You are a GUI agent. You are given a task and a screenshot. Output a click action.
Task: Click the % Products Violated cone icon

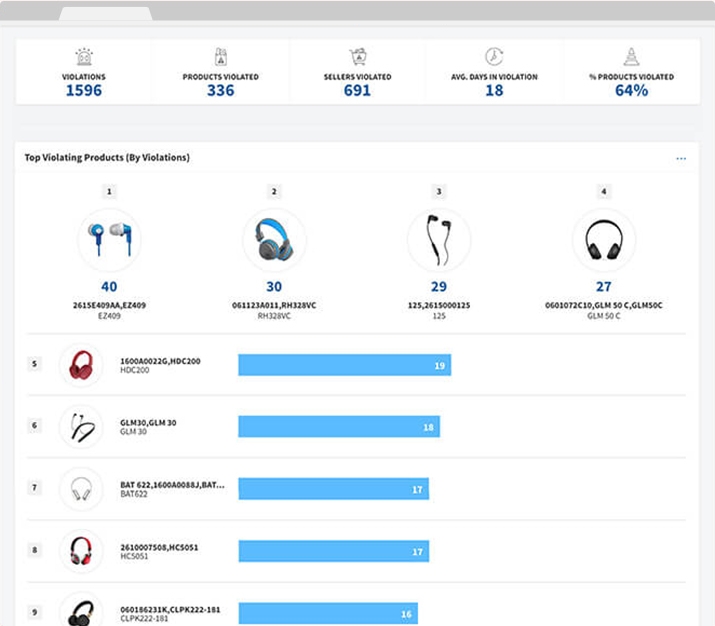coord(631,57)
